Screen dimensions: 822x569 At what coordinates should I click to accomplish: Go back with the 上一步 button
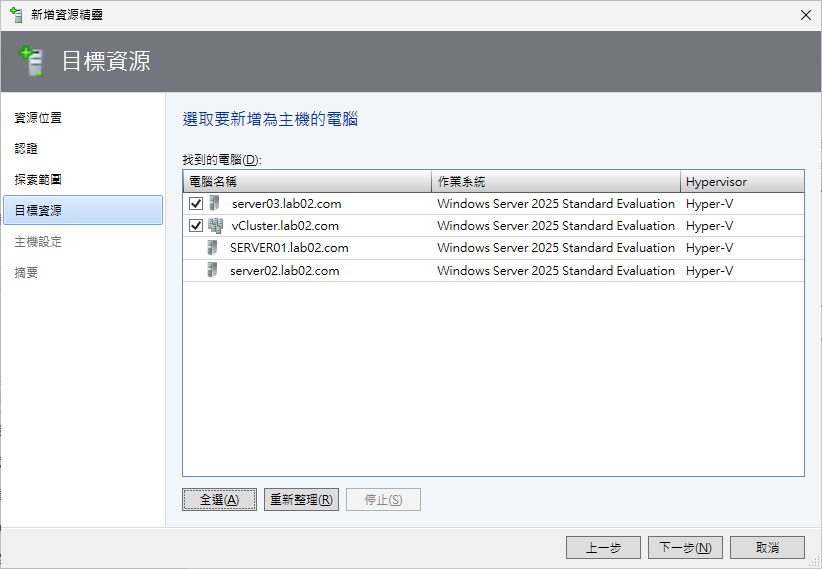603,548
